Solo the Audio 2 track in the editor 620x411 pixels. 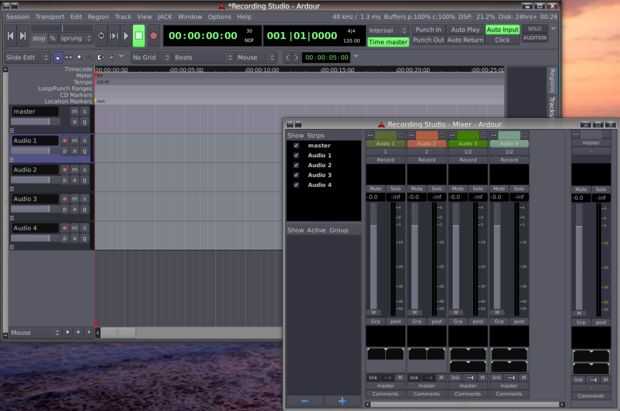coord(84,170)
